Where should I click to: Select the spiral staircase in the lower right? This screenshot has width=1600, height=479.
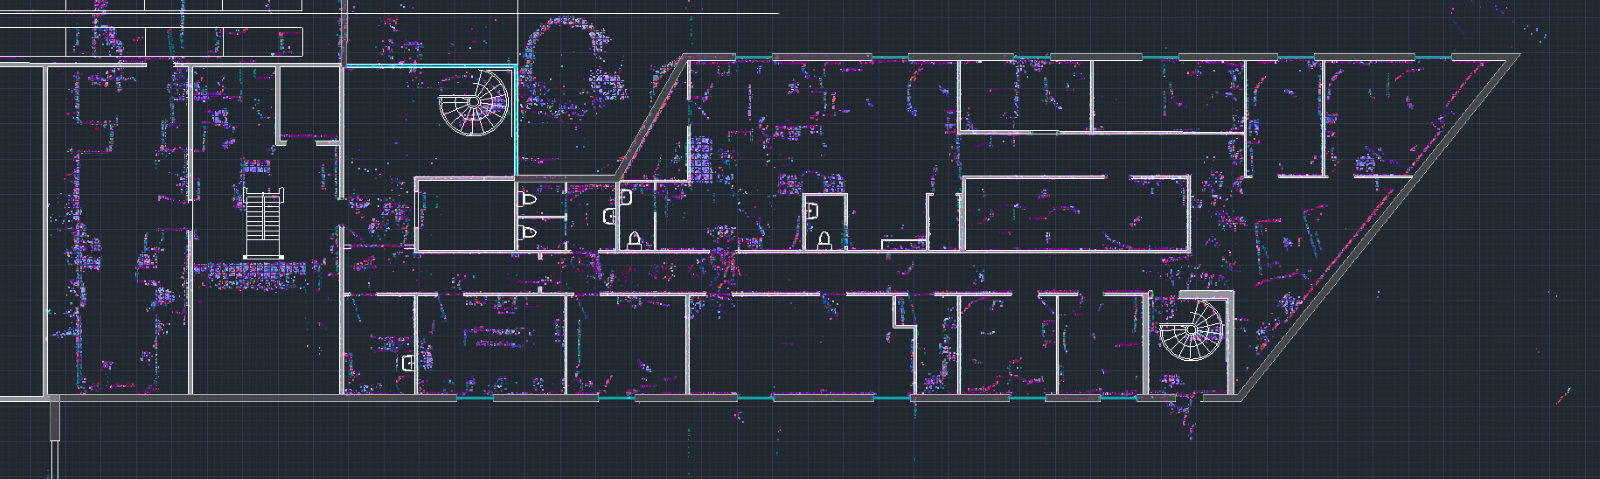point(1191,329)
